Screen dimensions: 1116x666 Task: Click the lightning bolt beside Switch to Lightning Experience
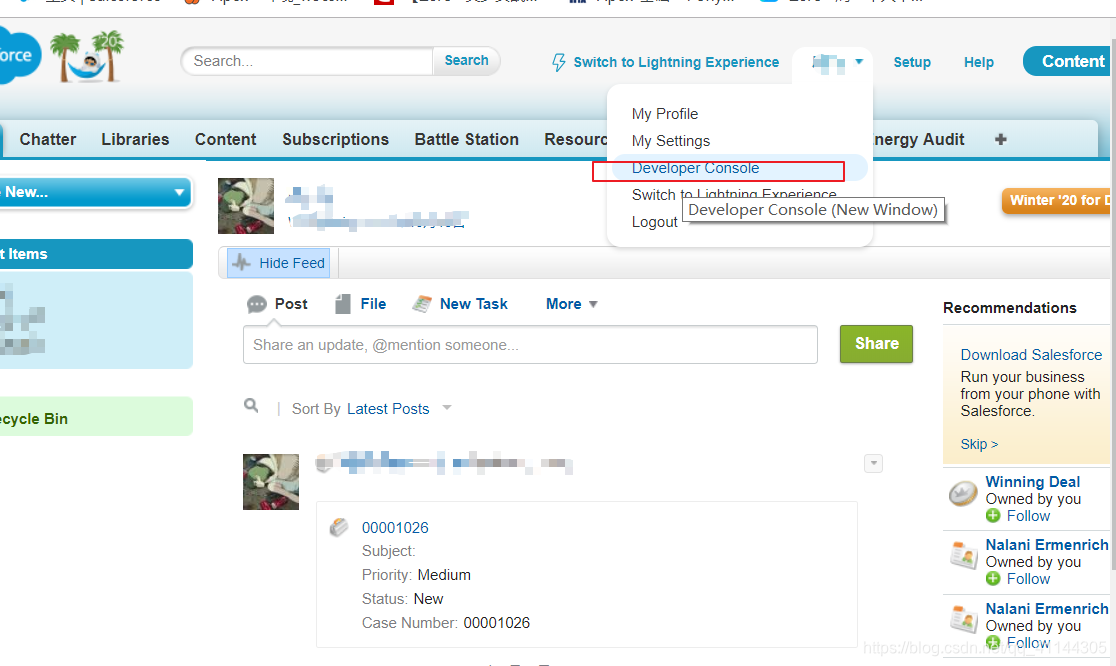[x=557, y=62]
